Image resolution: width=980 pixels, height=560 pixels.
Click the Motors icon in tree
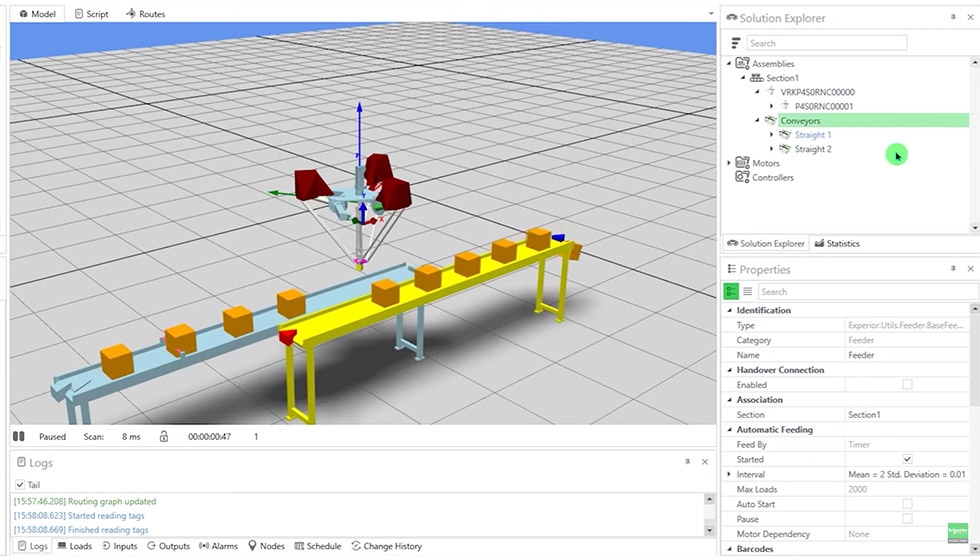(x=742, y=162)
